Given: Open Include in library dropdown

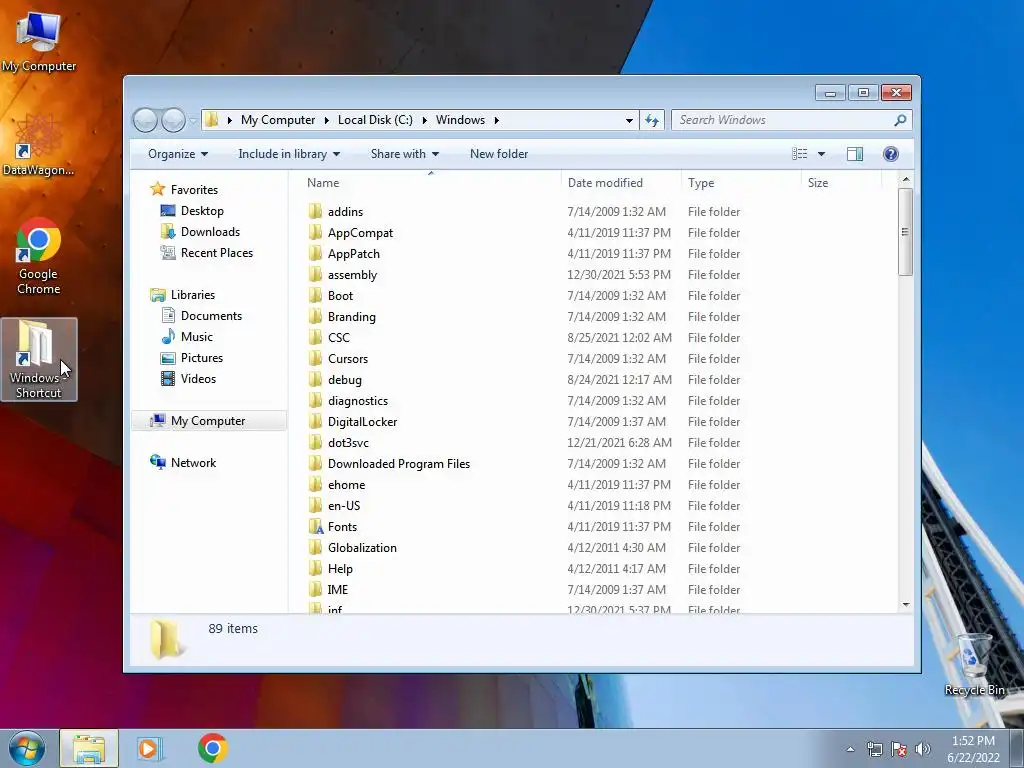Looking at the screenshot, I should (x=289, y=154).
